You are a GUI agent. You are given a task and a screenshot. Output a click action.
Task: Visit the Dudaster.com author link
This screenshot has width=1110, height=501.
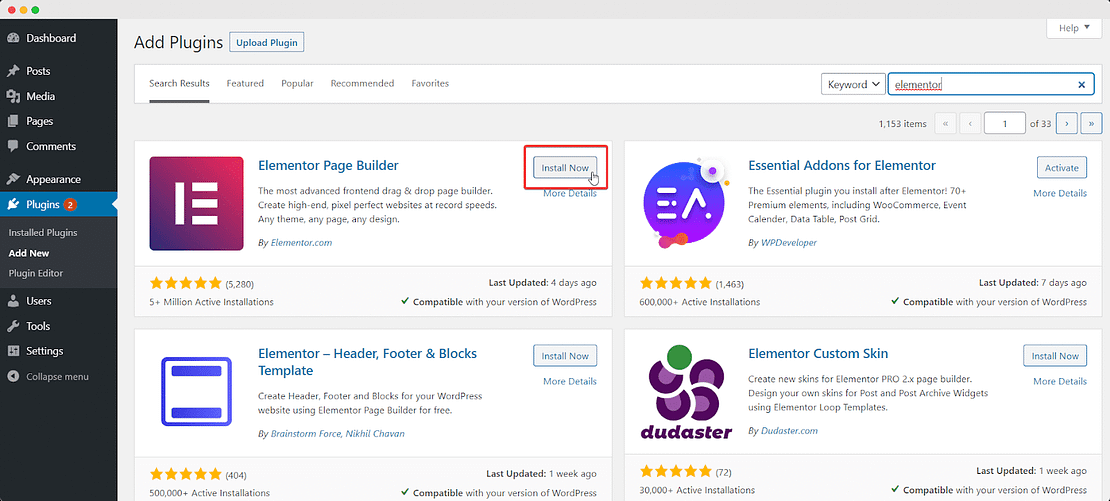point(789,431)
